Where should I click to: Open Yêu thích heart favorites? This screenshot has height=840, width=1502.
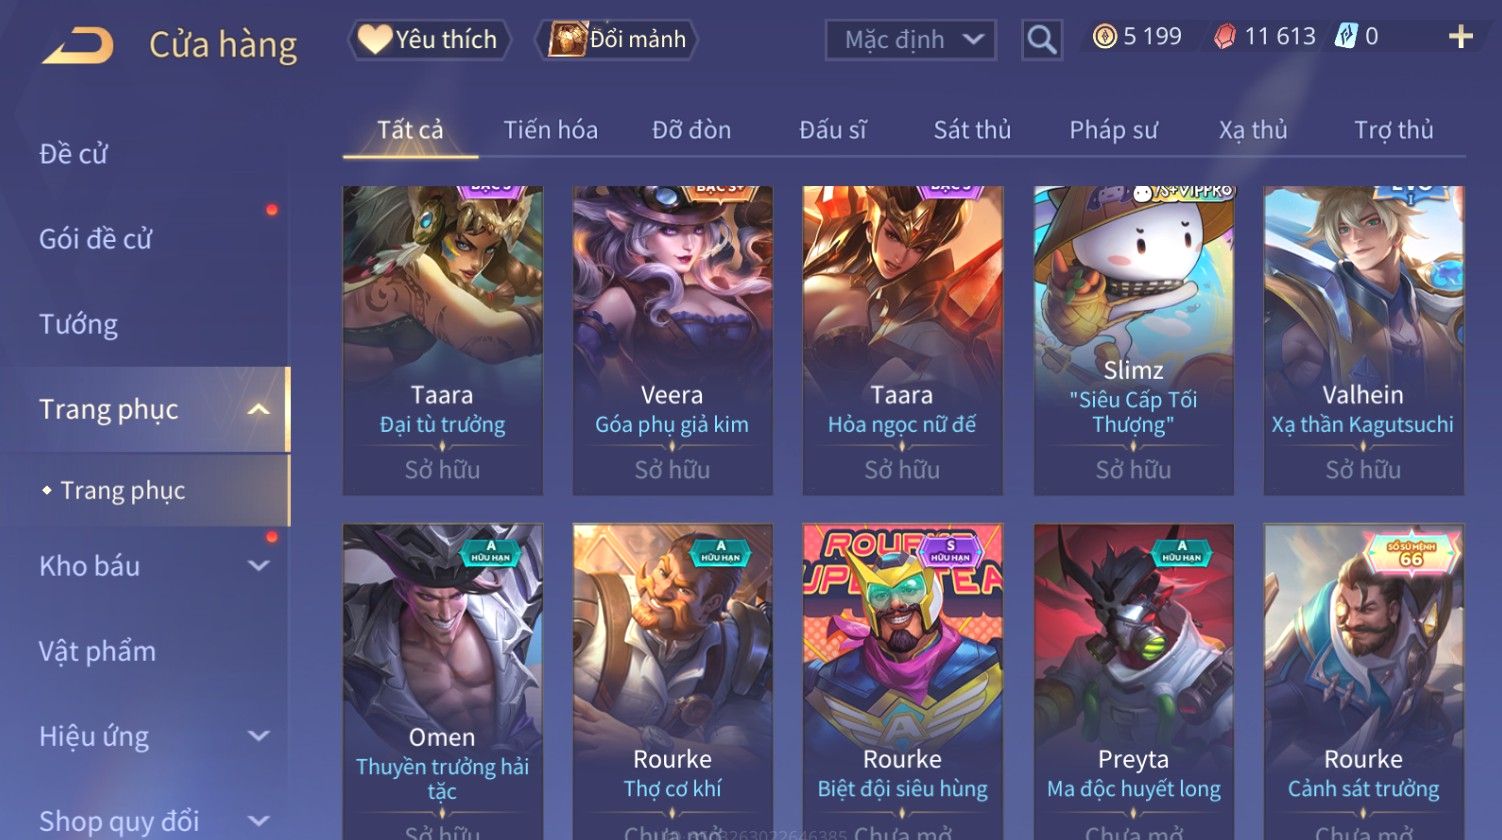429,40
